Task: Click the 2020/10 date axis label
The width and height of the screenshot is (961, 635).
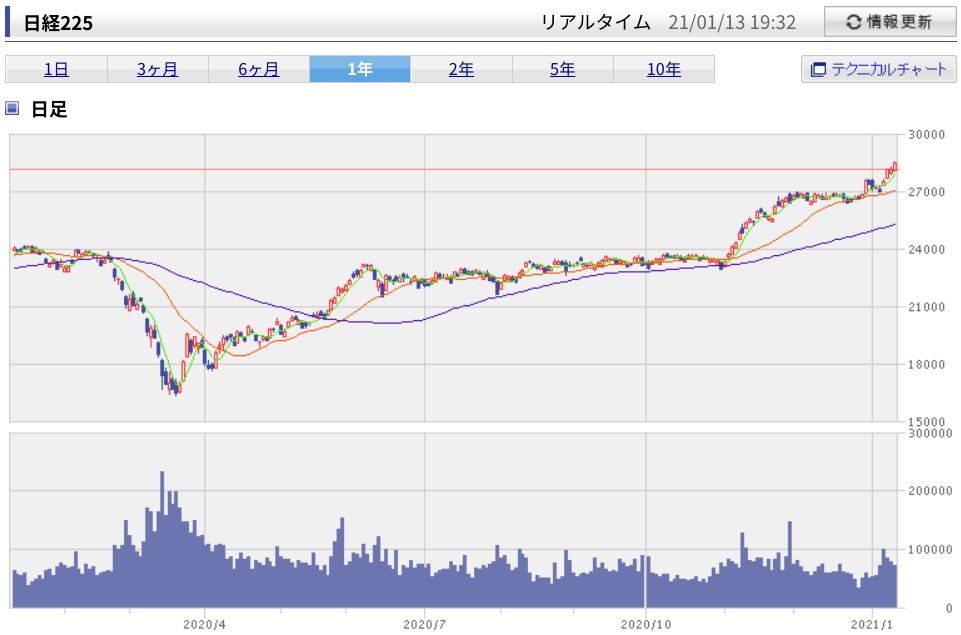Action: coord(645,625)
